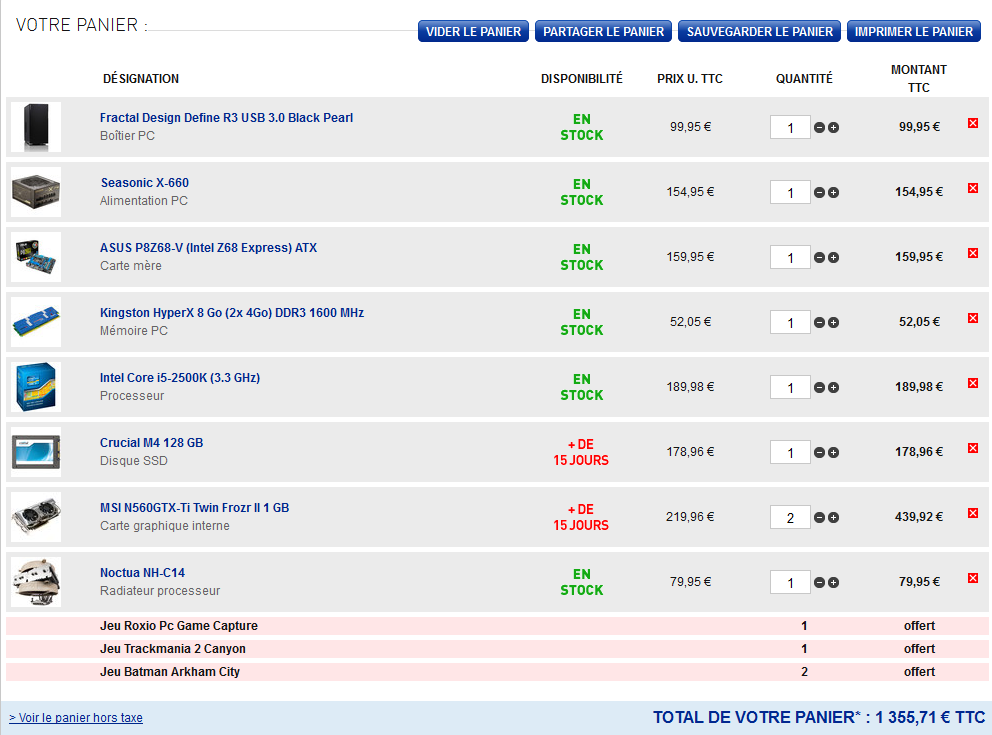This screenshot has height=735, width=992.
Task: Open Voir le panier hors taxe link
Action: coord(76,718)
